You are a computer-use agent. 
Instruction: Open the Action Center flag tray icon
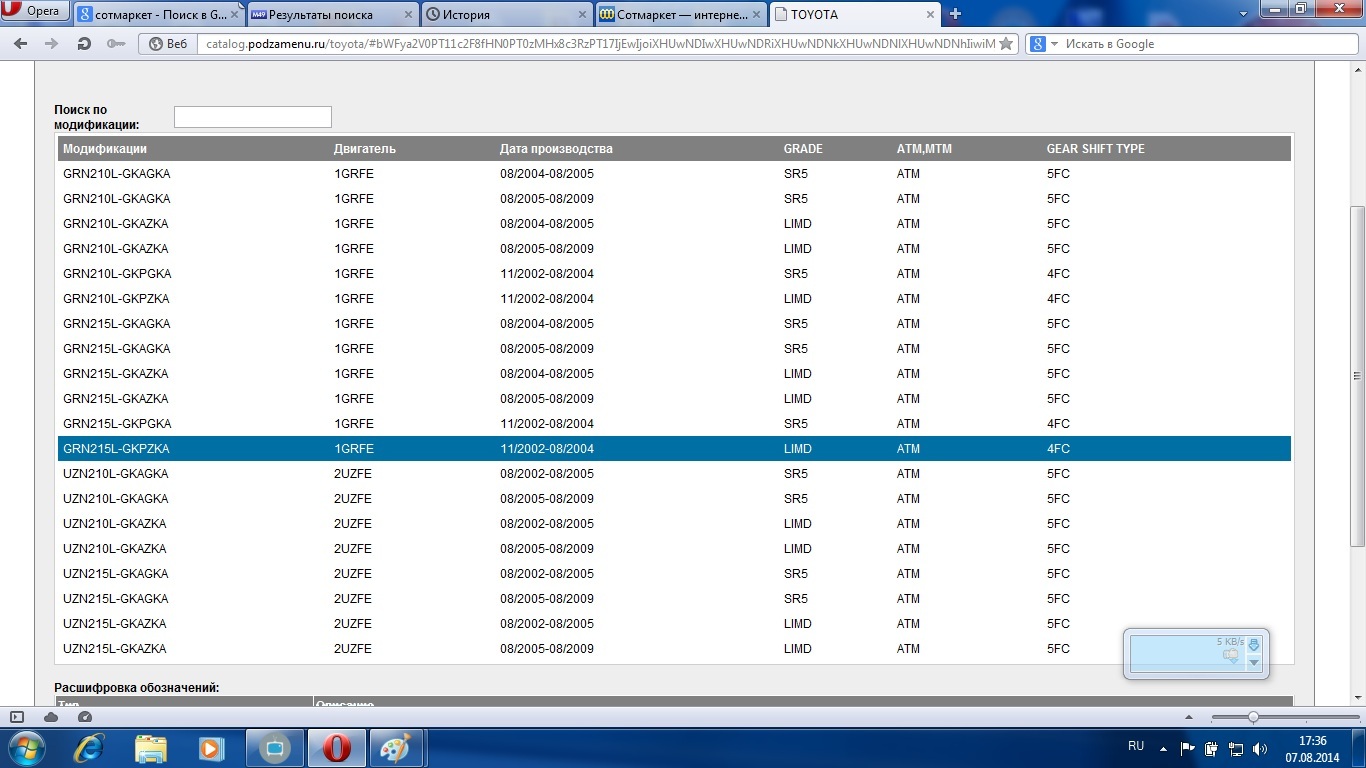click(x=1188, y=748)
